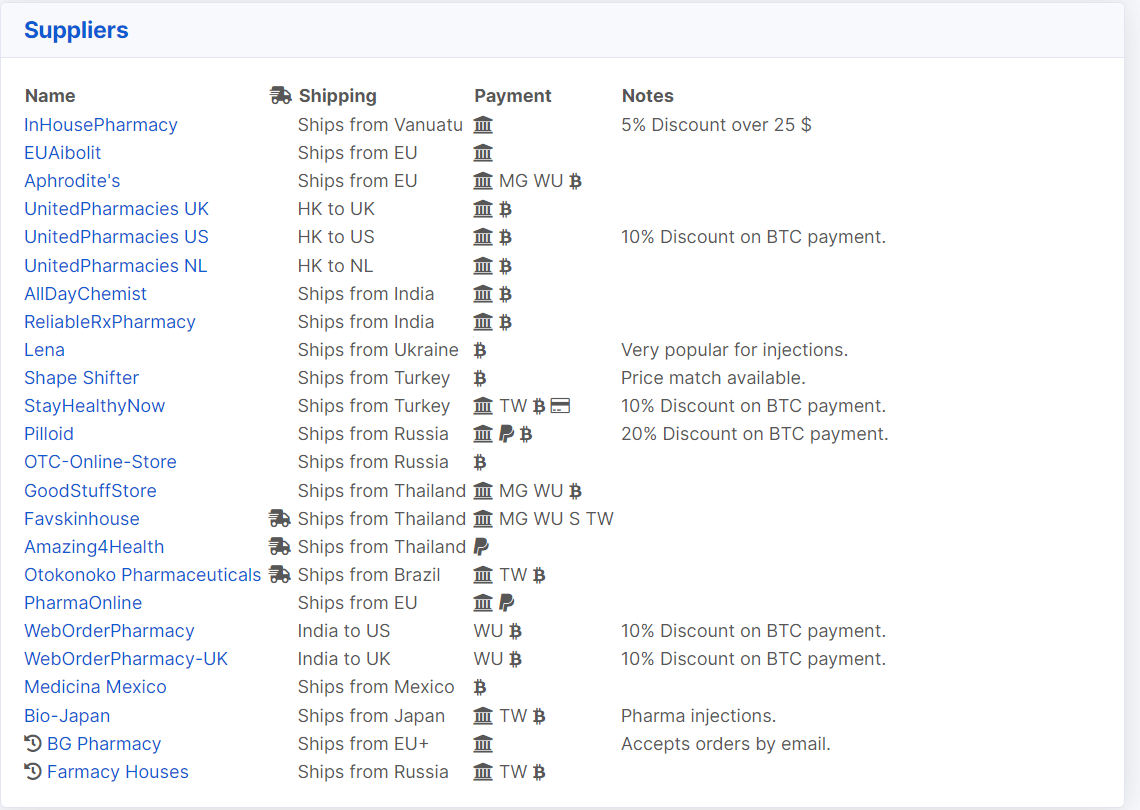This screenshot has height=810, width=1140.
Task: Open the Farmacy Houses link
Action: pos(118,772)
